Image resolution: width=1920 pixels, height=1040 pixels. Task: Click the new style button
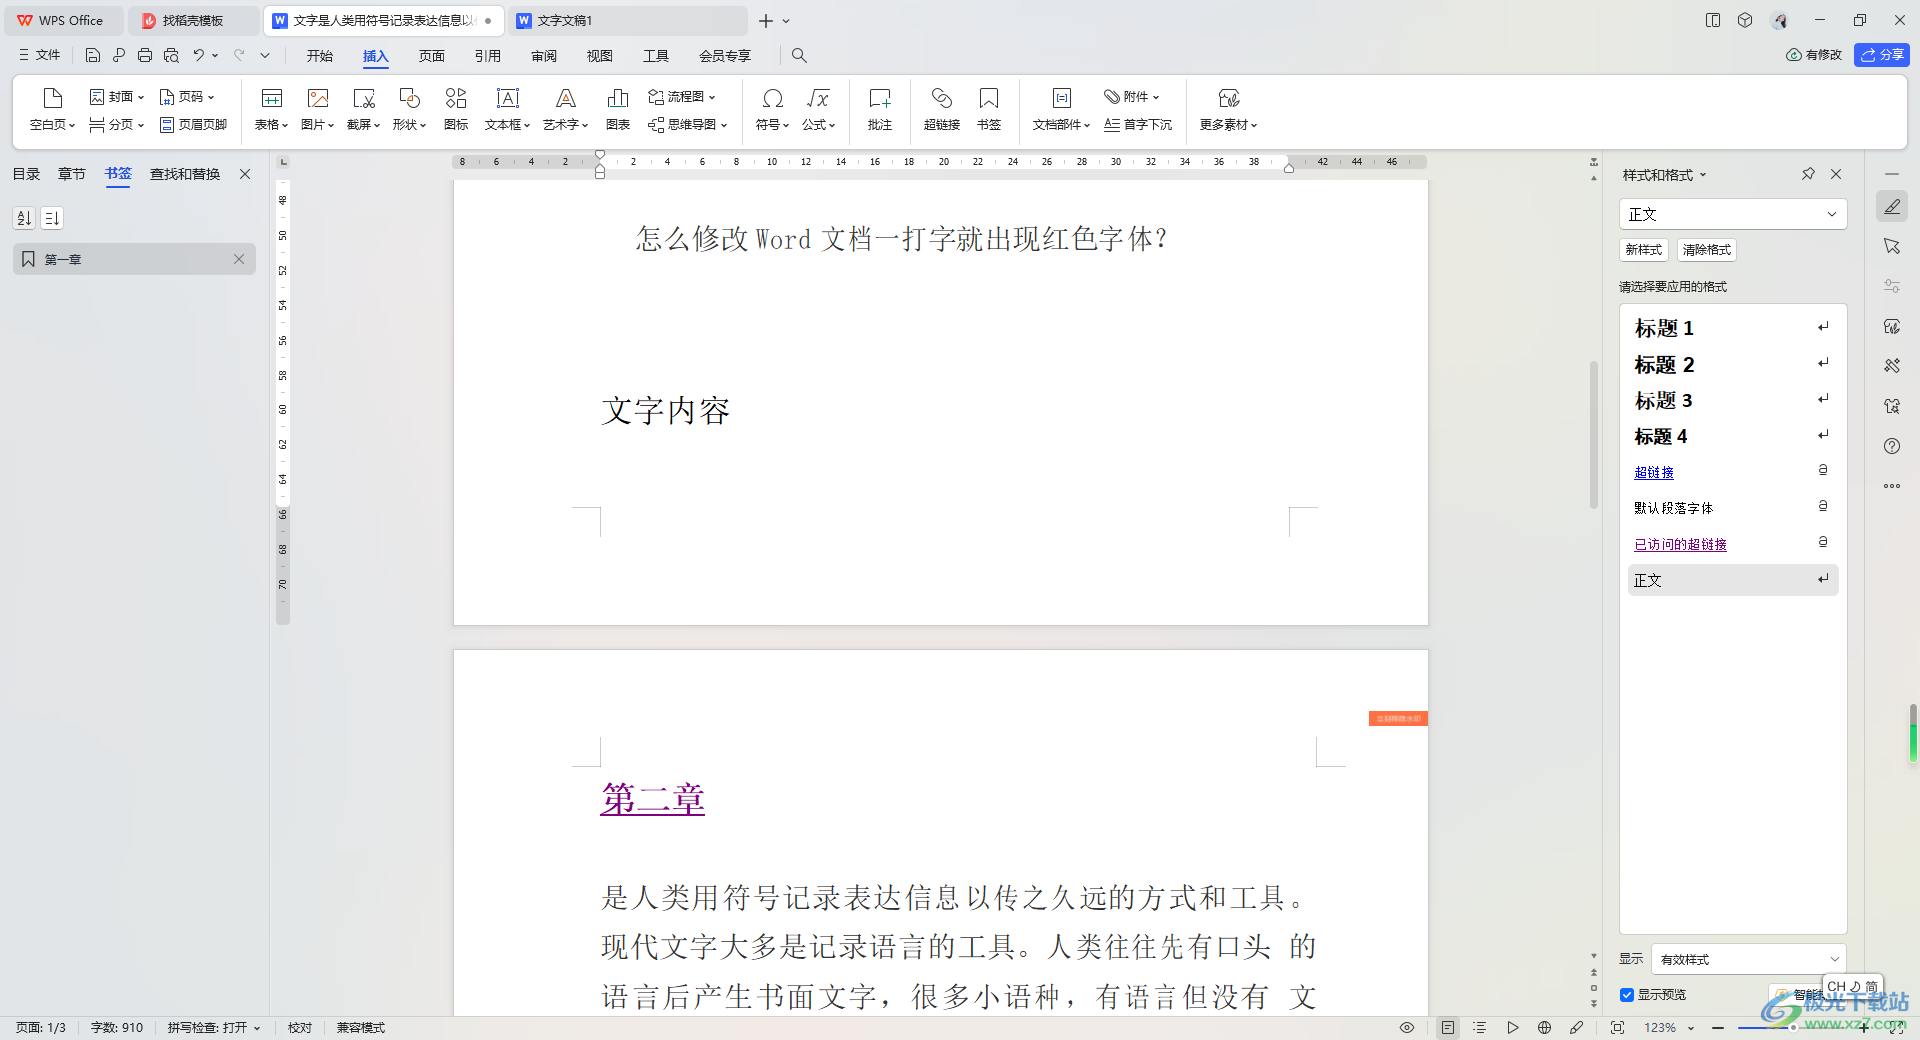(x=1644, y=250)
